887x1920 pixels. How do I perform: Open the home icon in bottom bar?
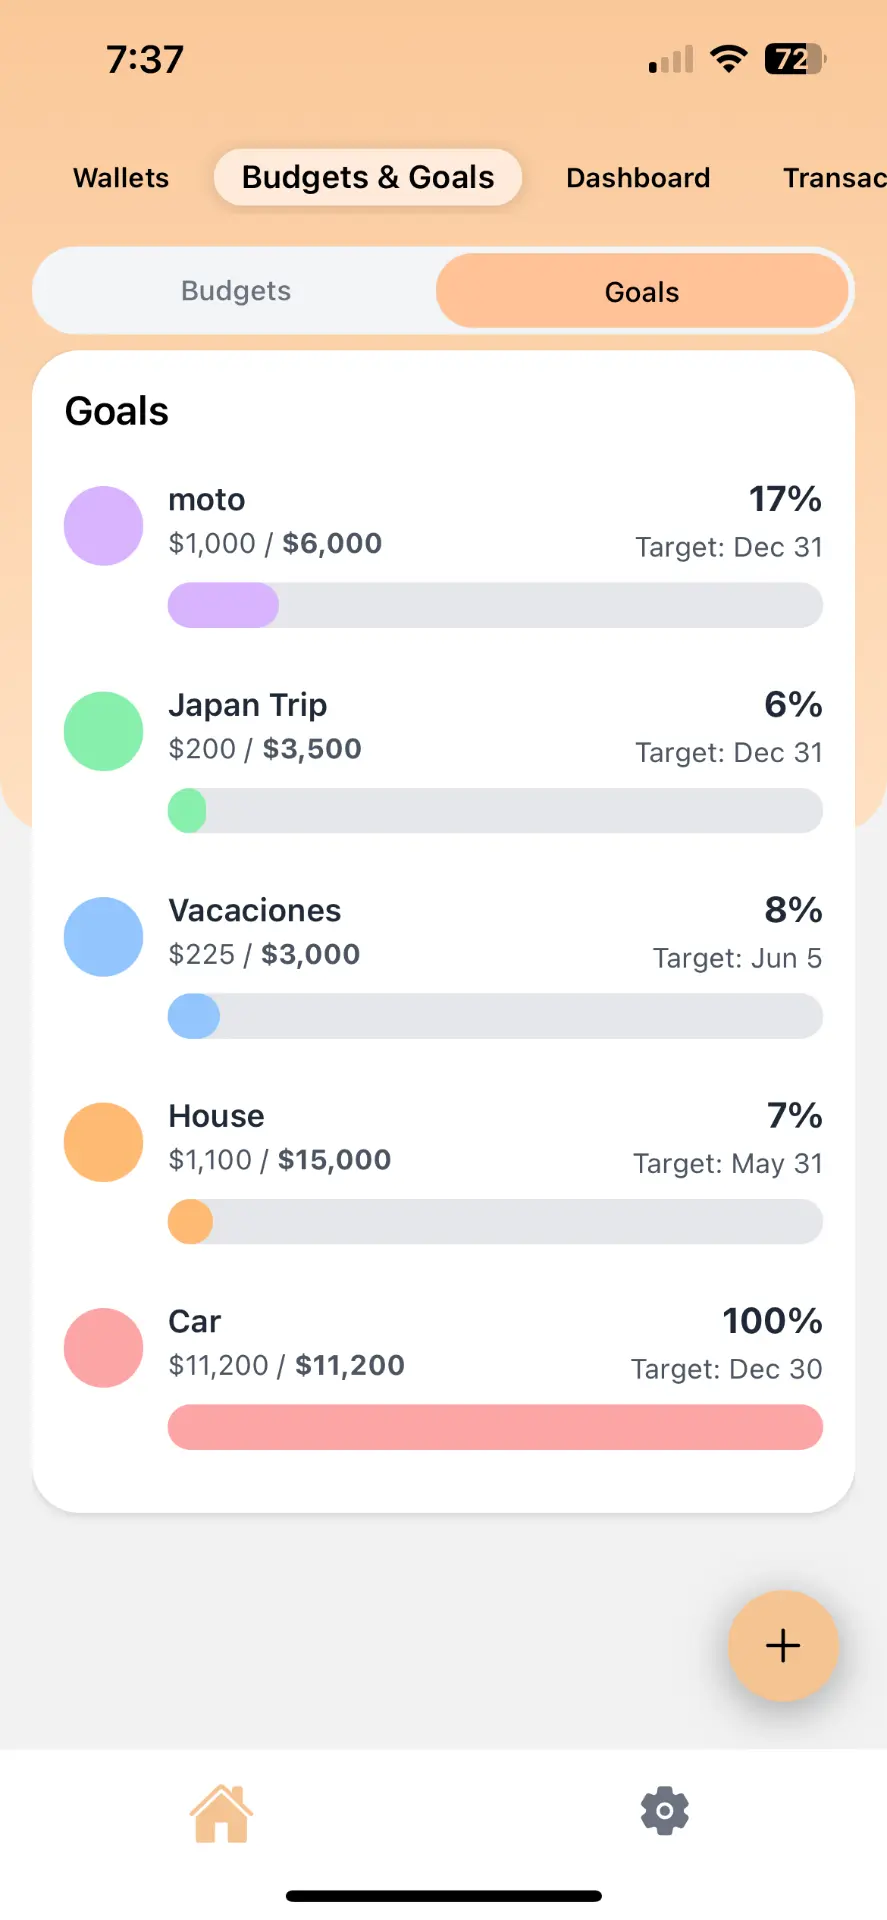[x=221, y=1812]
